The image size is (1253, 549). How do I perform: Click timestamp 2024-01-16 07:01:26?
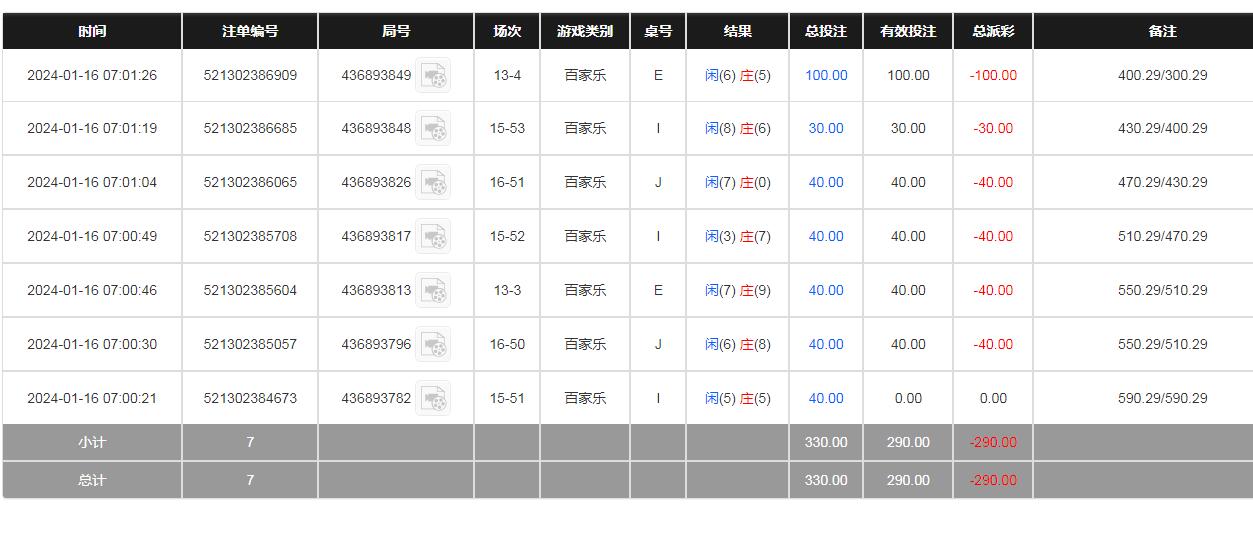92,75
